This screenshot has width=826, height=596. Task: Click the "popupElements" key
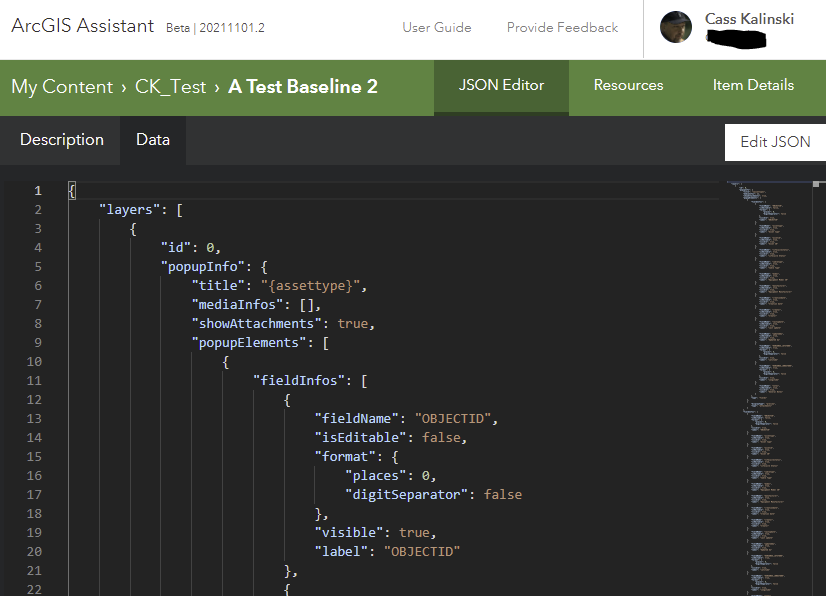pyautogui.click(x=249, y=343)
